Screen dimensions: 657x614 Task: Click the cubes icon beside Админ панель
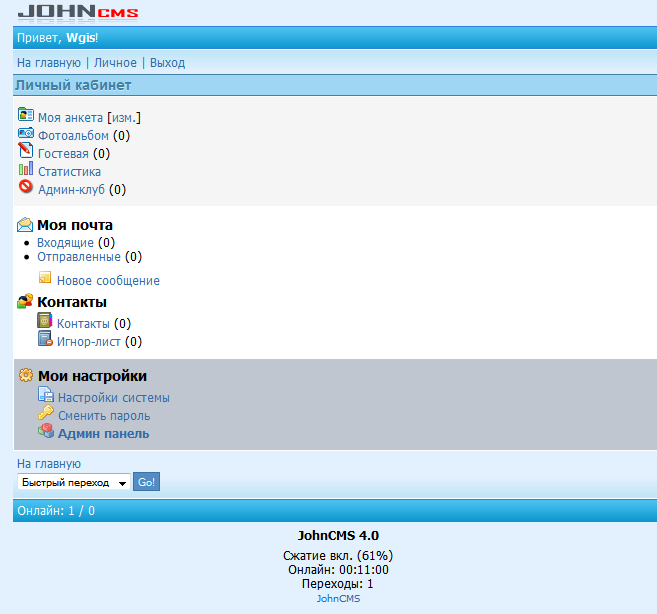[x=46, y=430]
